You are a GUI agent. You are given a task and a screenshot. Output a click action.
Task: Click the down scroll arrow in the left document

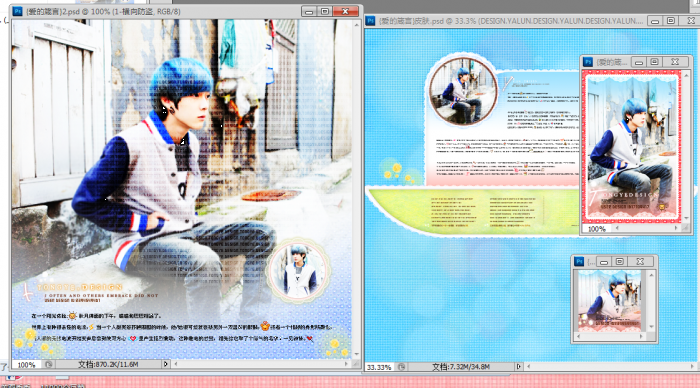[x=356, y=354]
